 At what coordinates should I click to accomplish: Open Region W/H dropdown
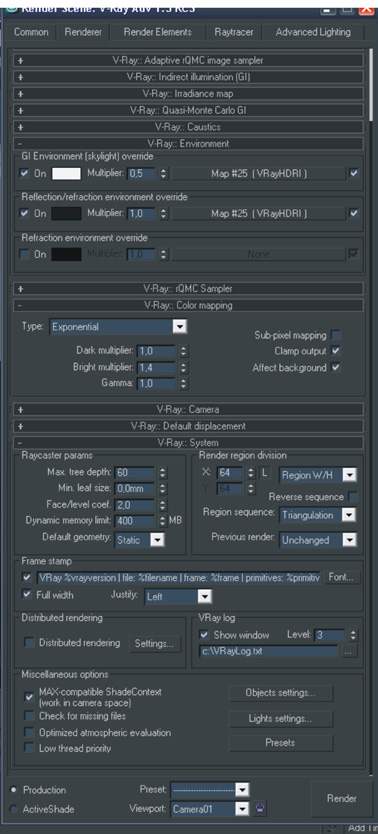(318, 474)
